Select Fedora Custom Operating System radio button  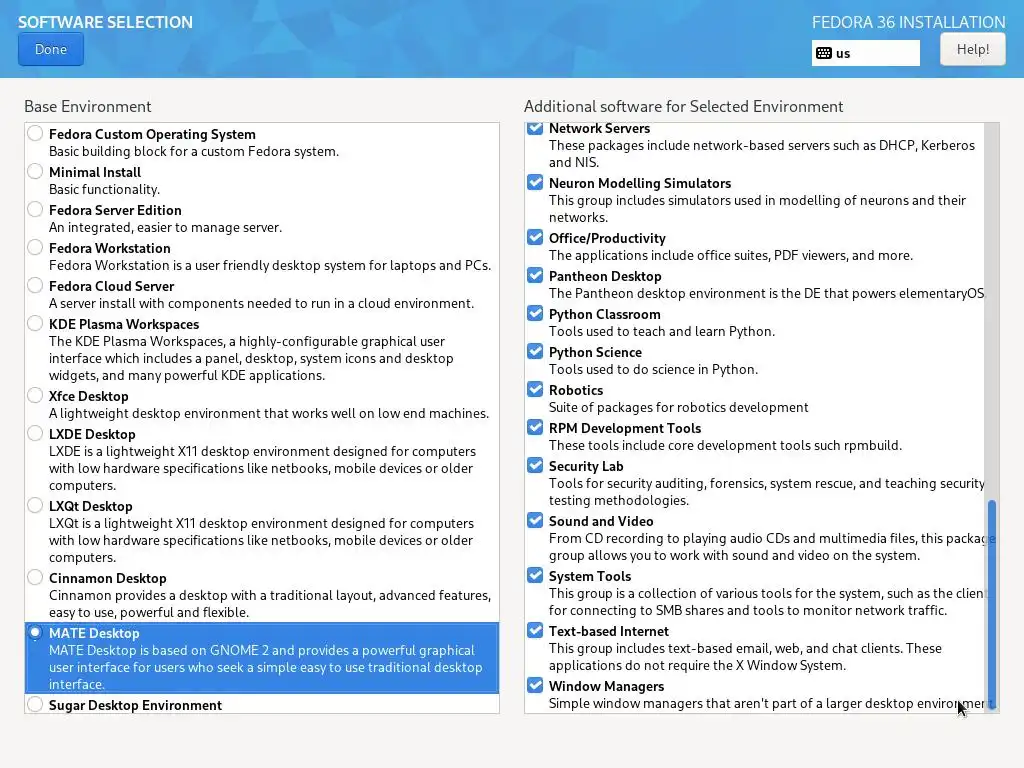(x=35, y=133)
